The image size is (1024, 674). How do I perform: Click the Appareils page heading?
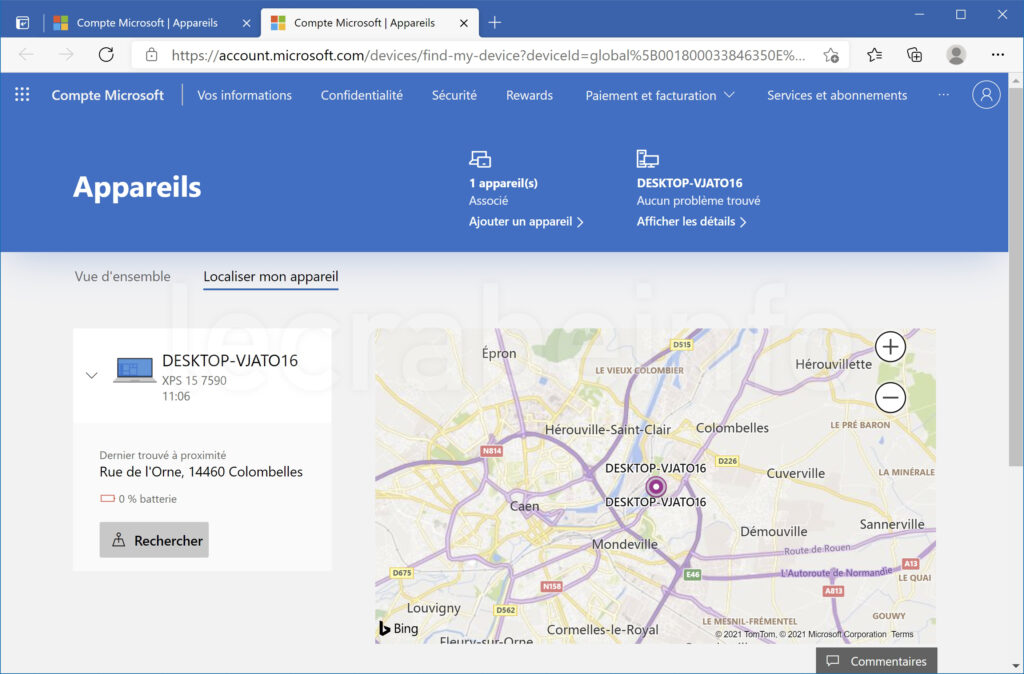click(x=137, y=187)
